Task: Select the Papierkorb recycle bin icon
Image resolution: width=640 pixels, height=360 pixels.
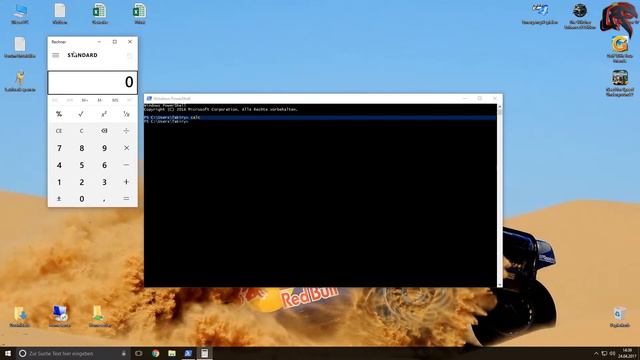Action: (x=620, y=317)
